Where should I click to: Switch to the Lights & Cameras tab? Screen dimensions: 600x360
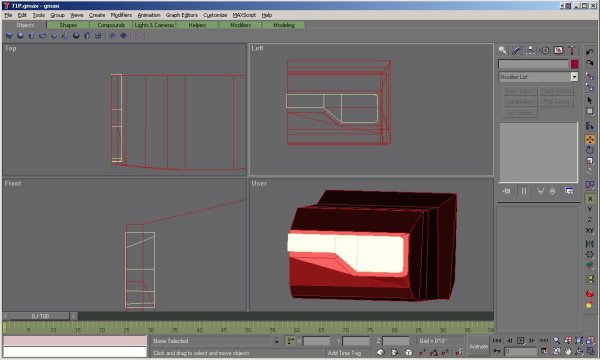(x=154, y=25)
